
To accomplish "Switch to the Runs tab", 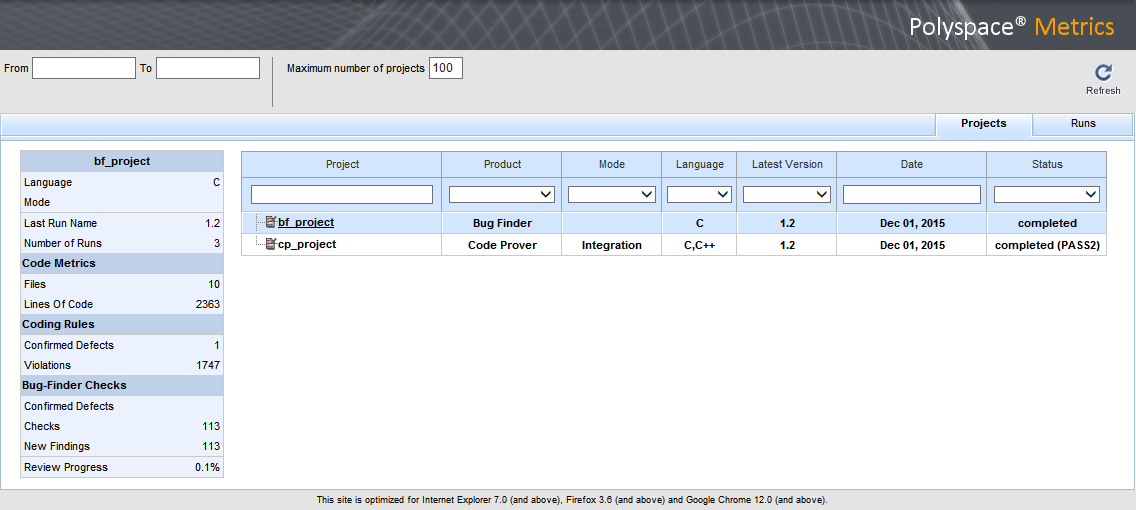I will click(x=1083, y=124).
